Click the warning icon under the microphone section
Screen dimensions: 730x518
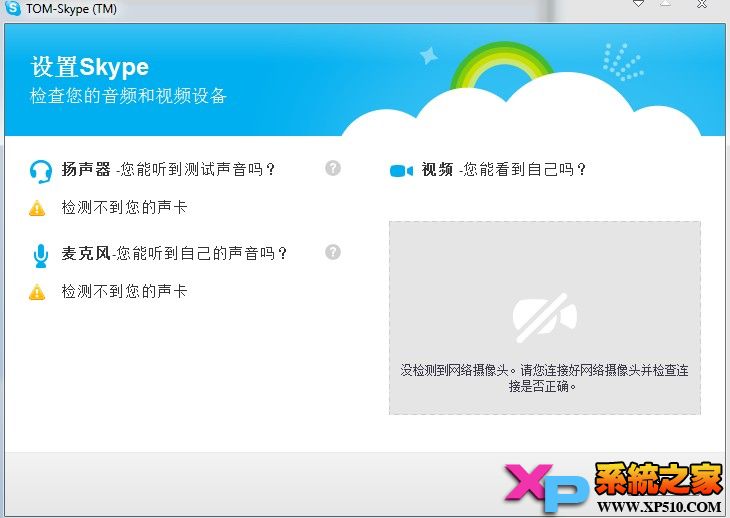click(37, 292)
